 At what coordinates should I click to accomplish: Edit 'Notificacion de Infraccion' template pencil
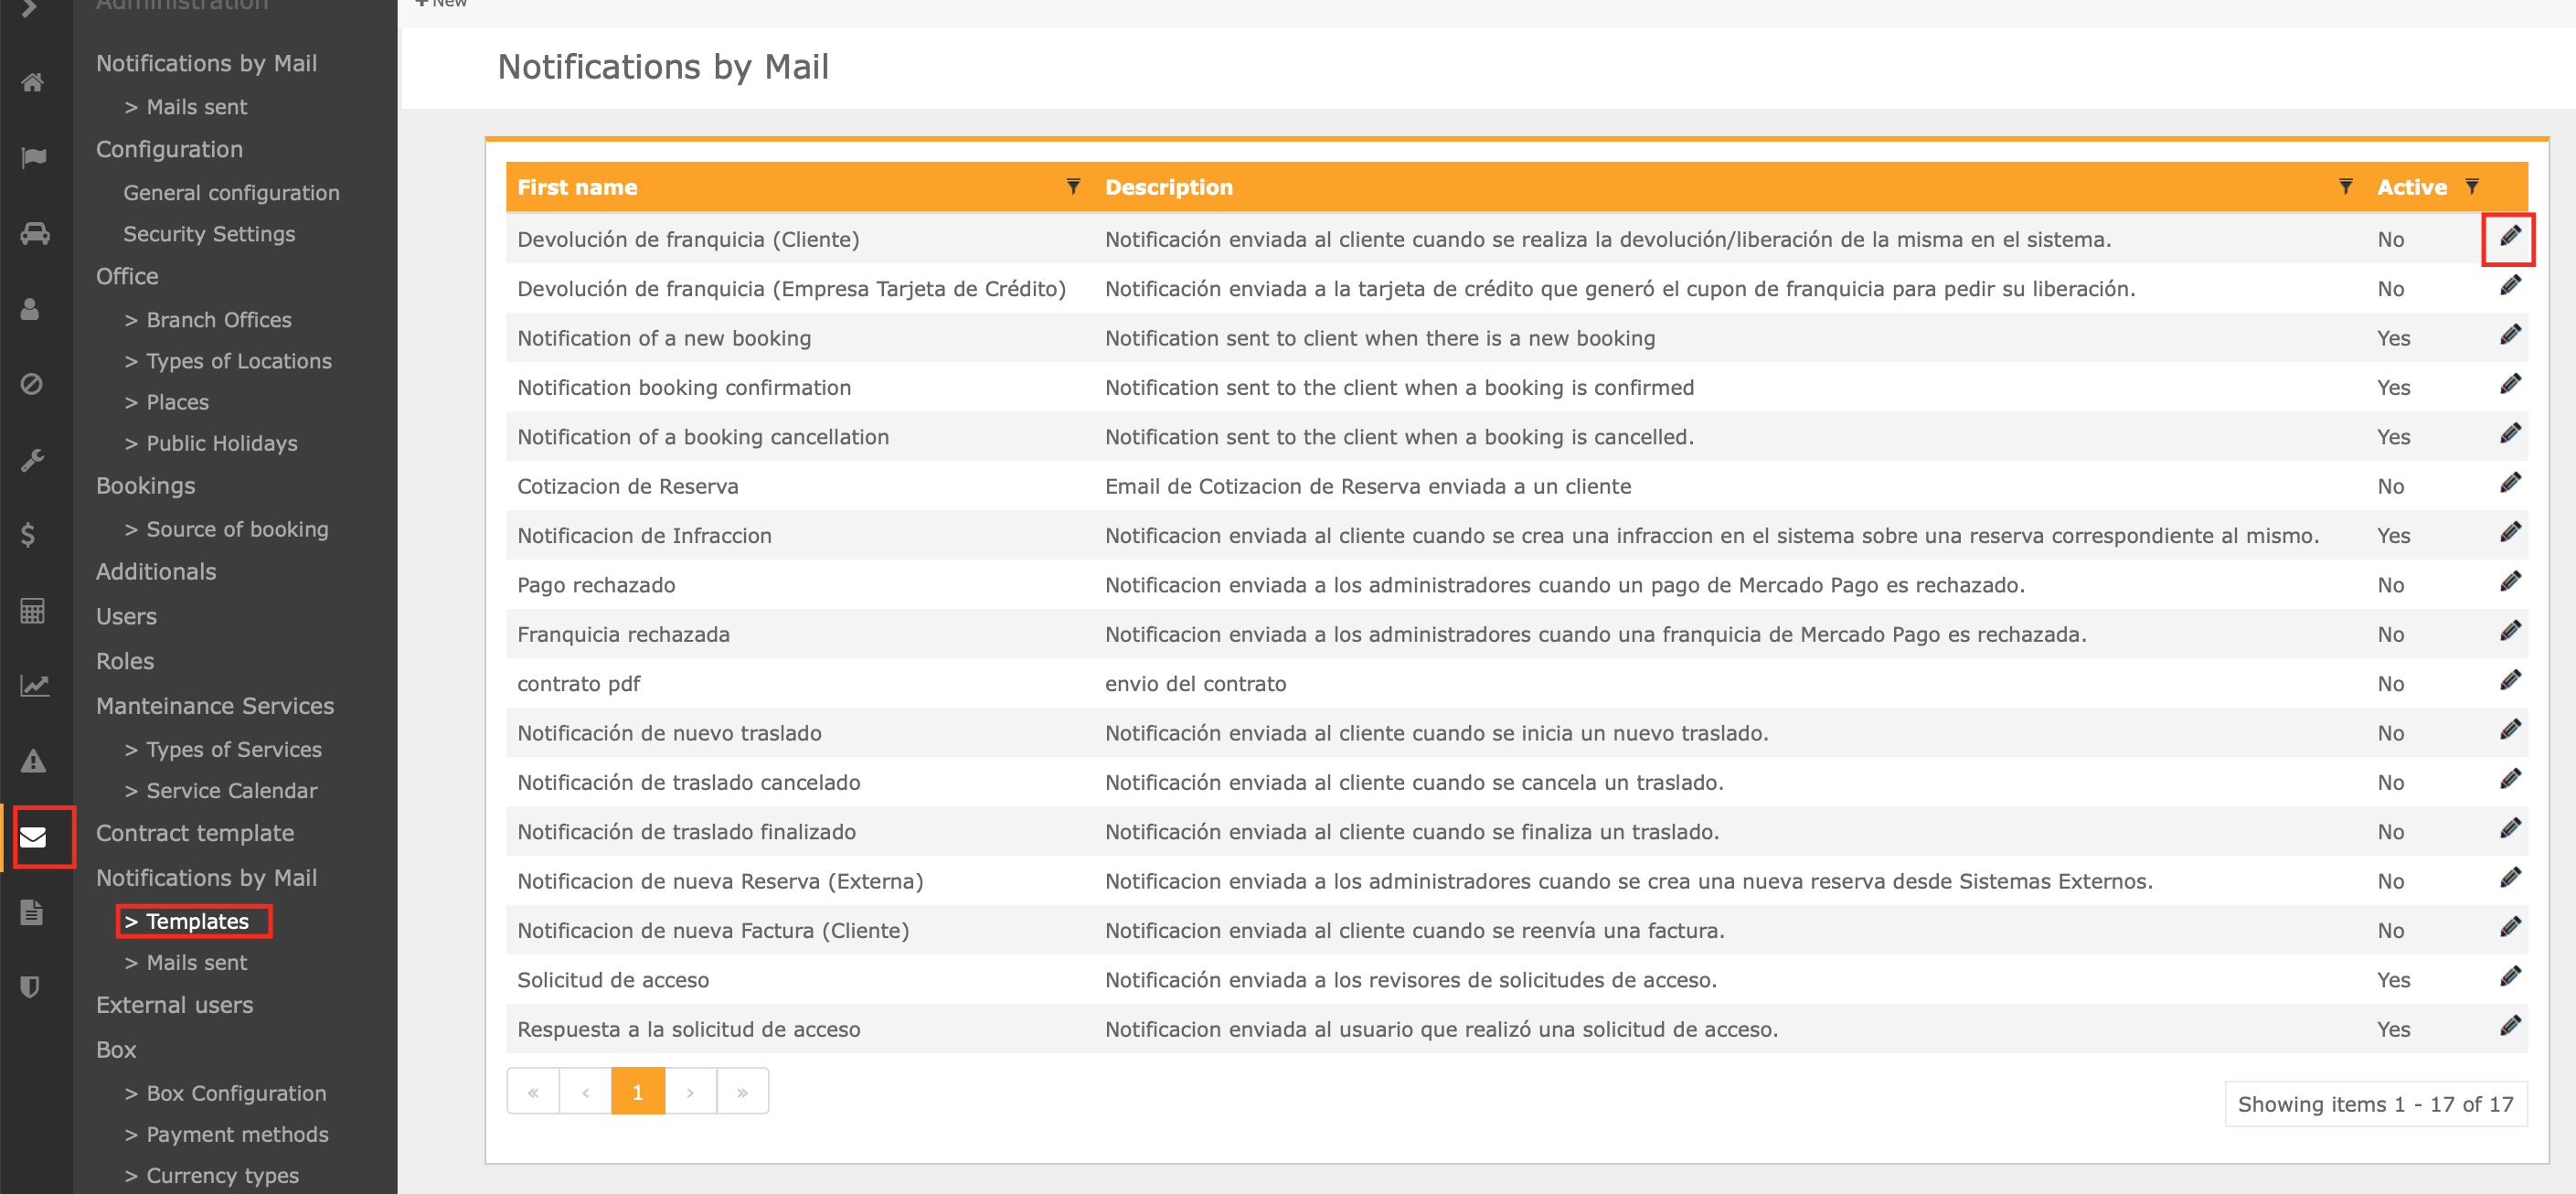click(2510, 532)
